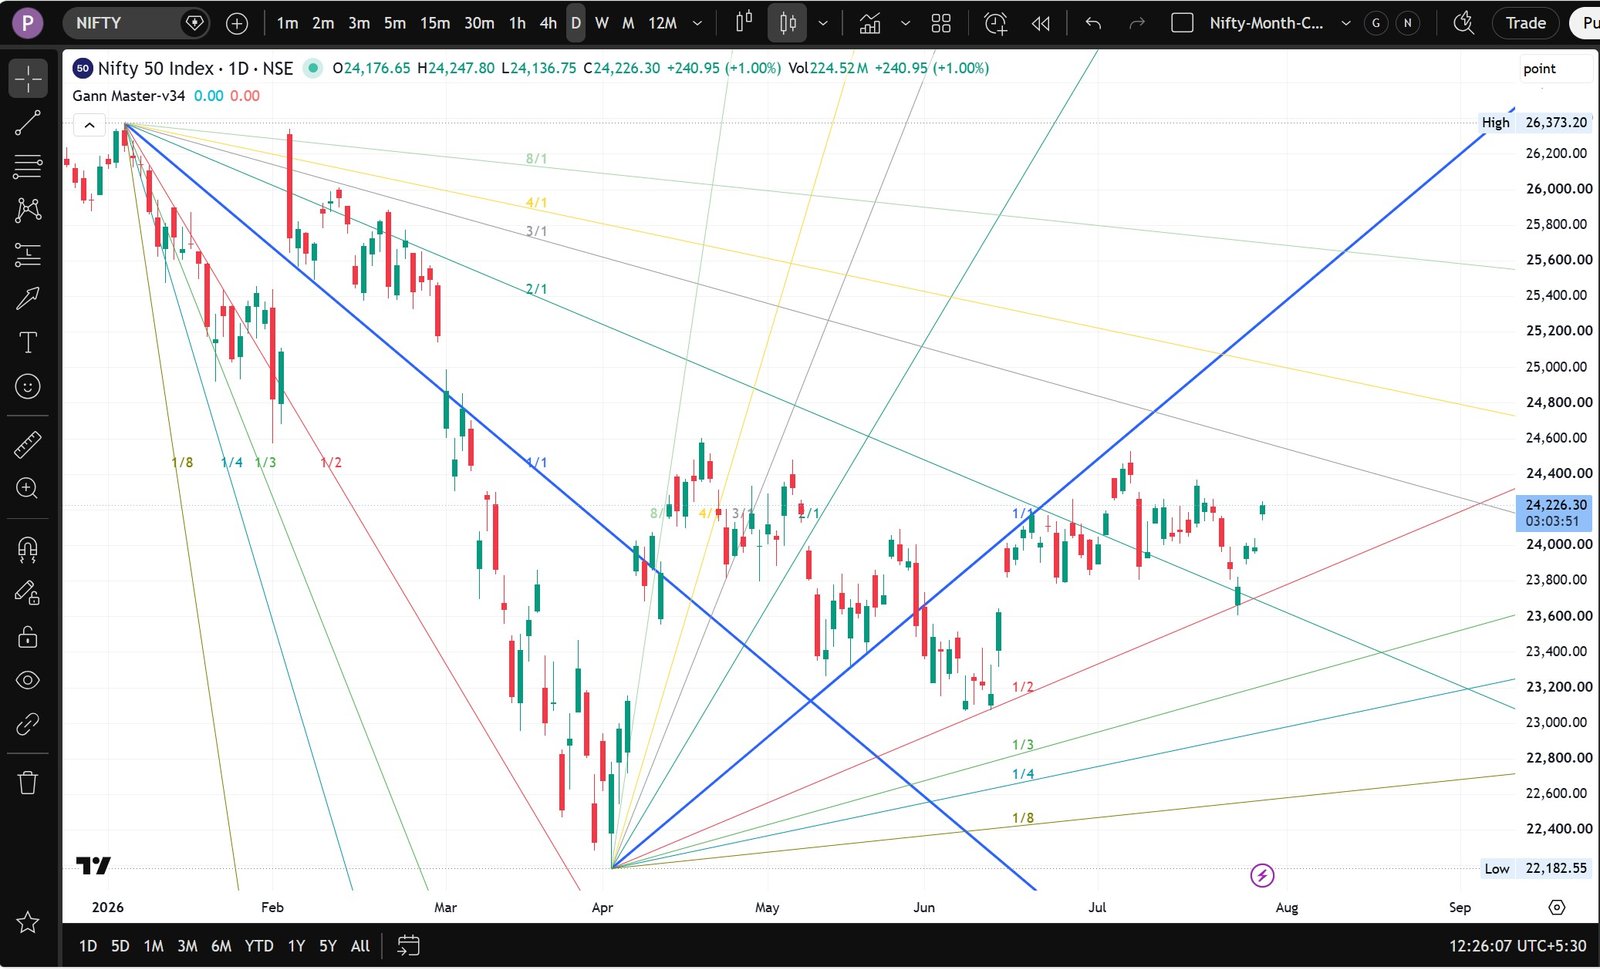Lock all drawing tools
The width and height of the screenshot is (1600, 970).
click(28, 637)
